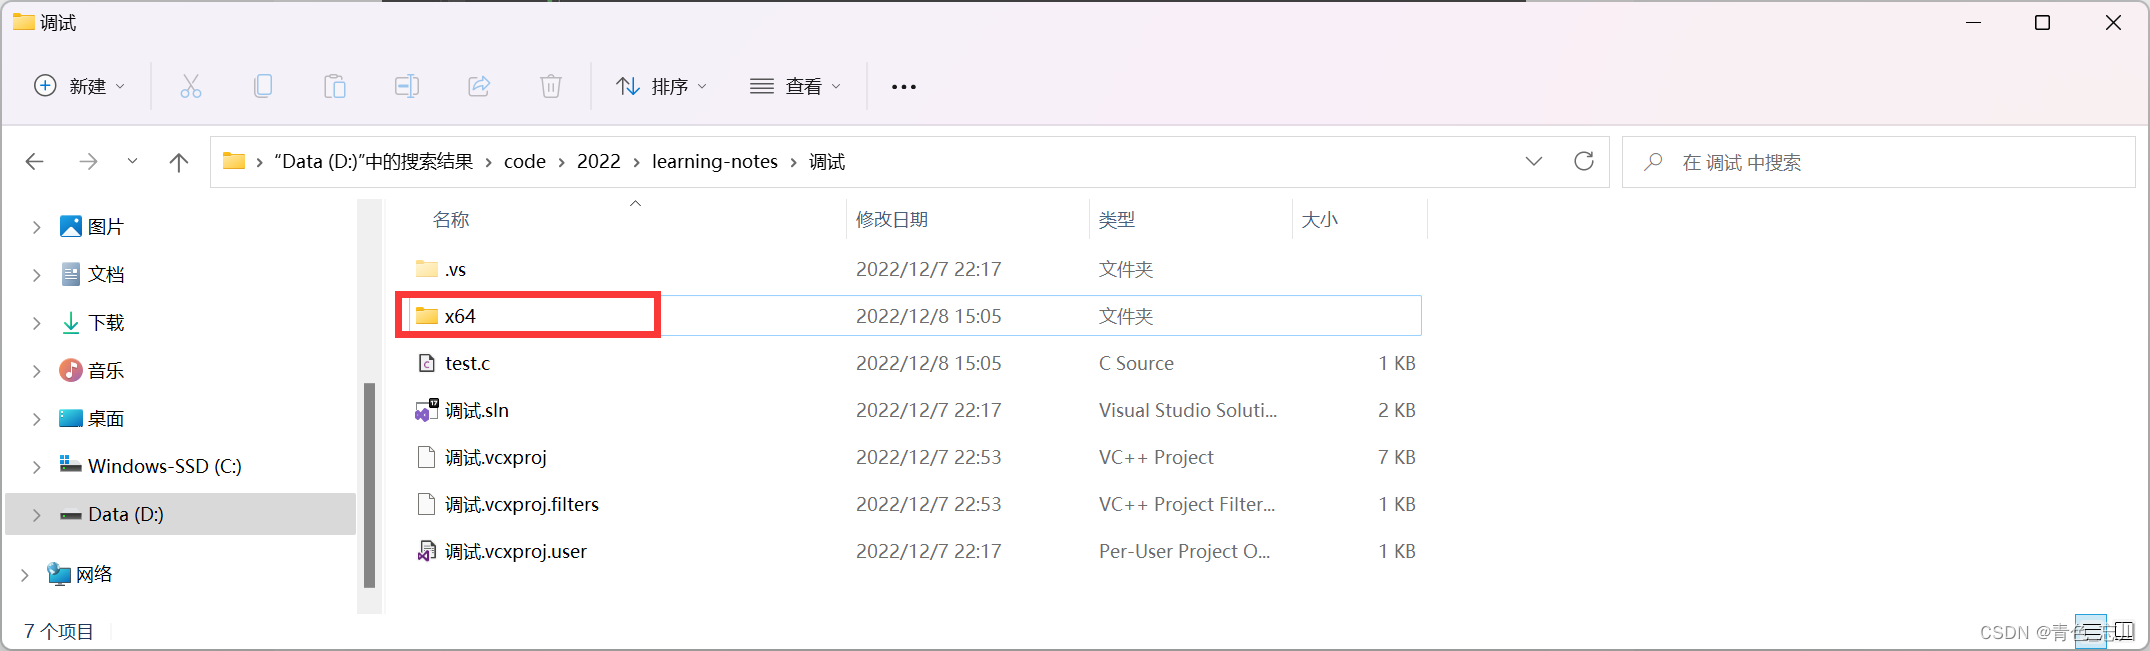Open the 排序 sort menu
Screen dimensions: 2150x651
pos(661,87)
